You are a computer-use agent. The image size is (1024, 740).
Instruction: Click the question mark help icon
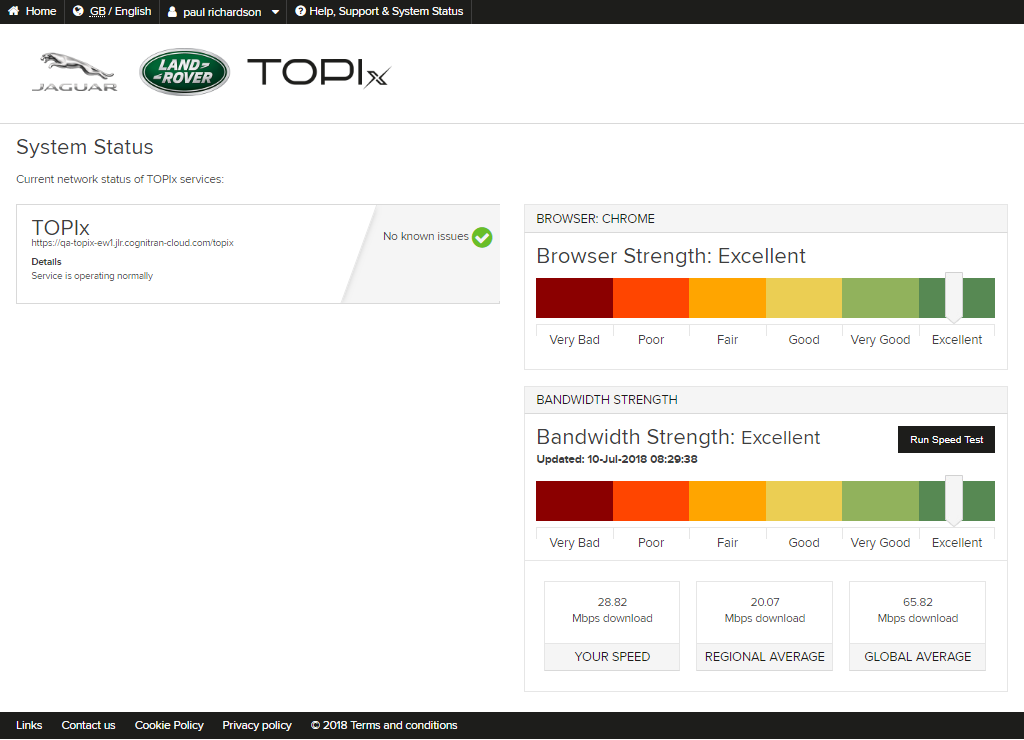(300, 11)
